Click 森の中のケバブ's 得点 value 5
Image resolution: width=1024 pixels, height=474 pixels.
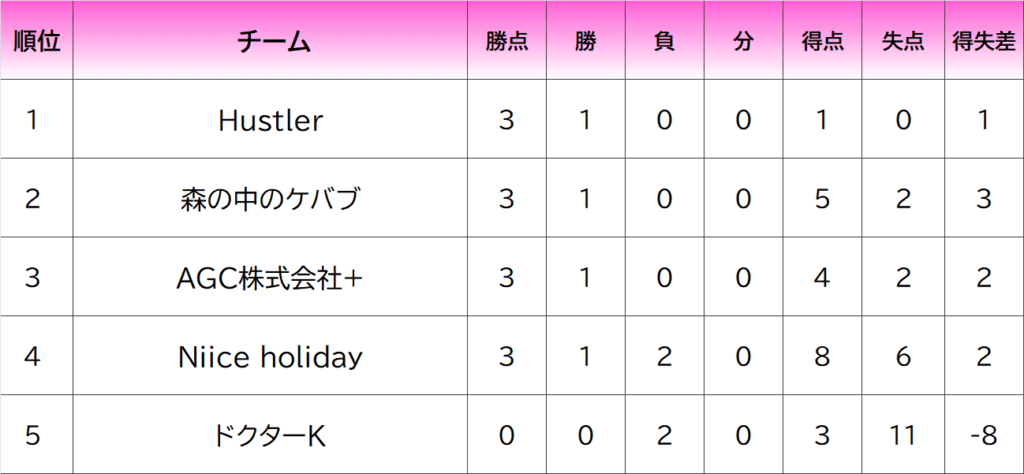pos(822,199)
